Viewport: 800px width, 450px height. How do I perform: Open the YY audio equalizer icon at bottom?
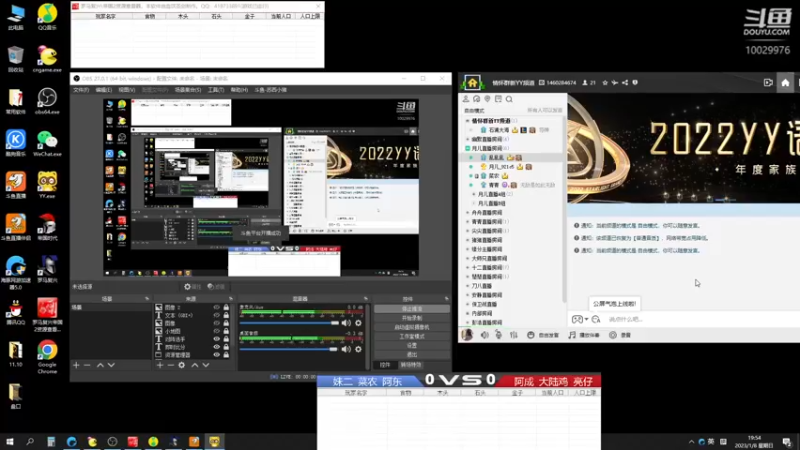[x=513, y=335]
